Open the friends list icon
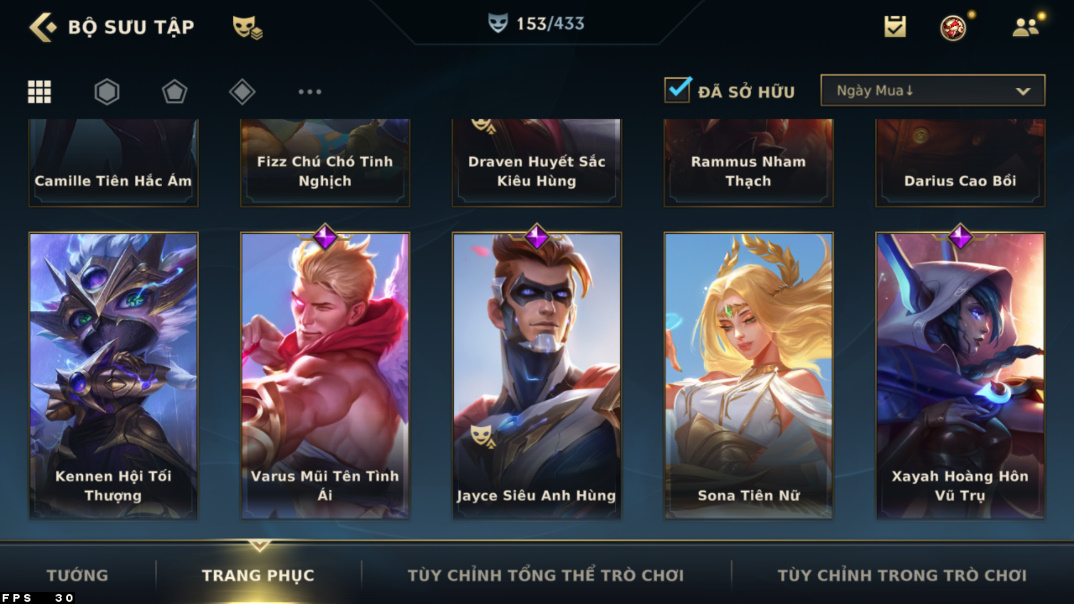1074x604 pixels. (x=1025, y=27)
